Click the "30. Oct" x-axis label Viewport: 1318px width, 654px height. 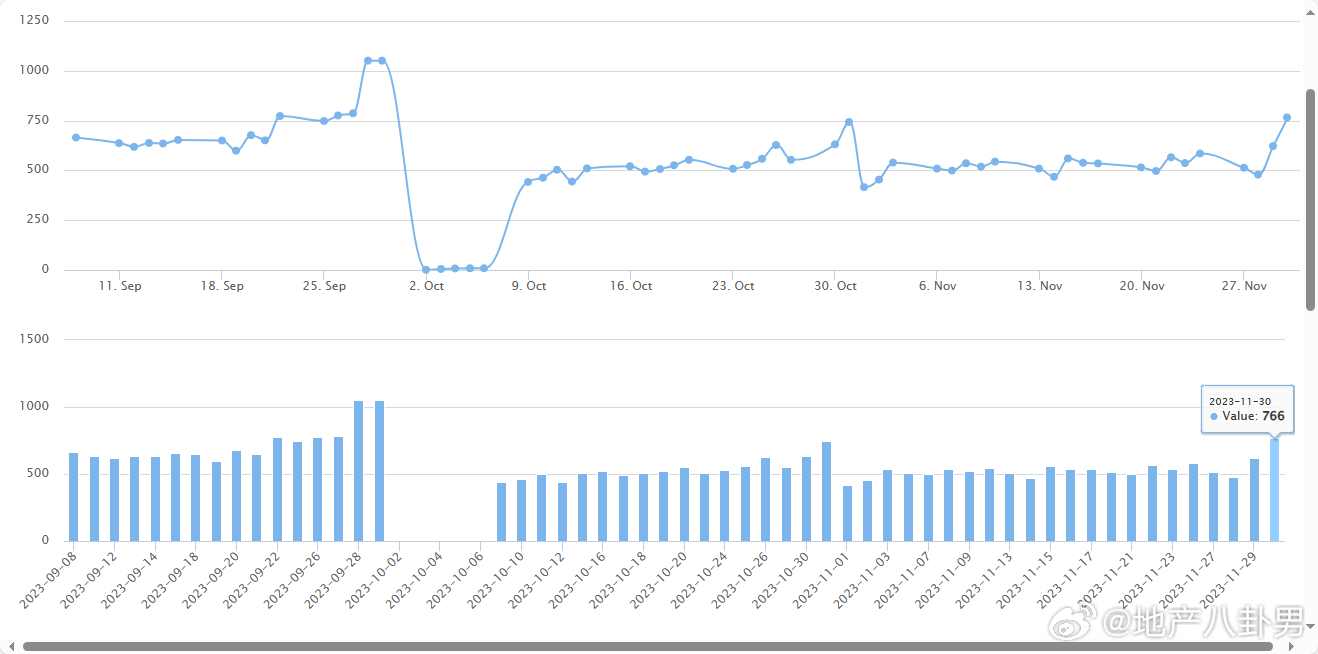(x=835, y=286)
